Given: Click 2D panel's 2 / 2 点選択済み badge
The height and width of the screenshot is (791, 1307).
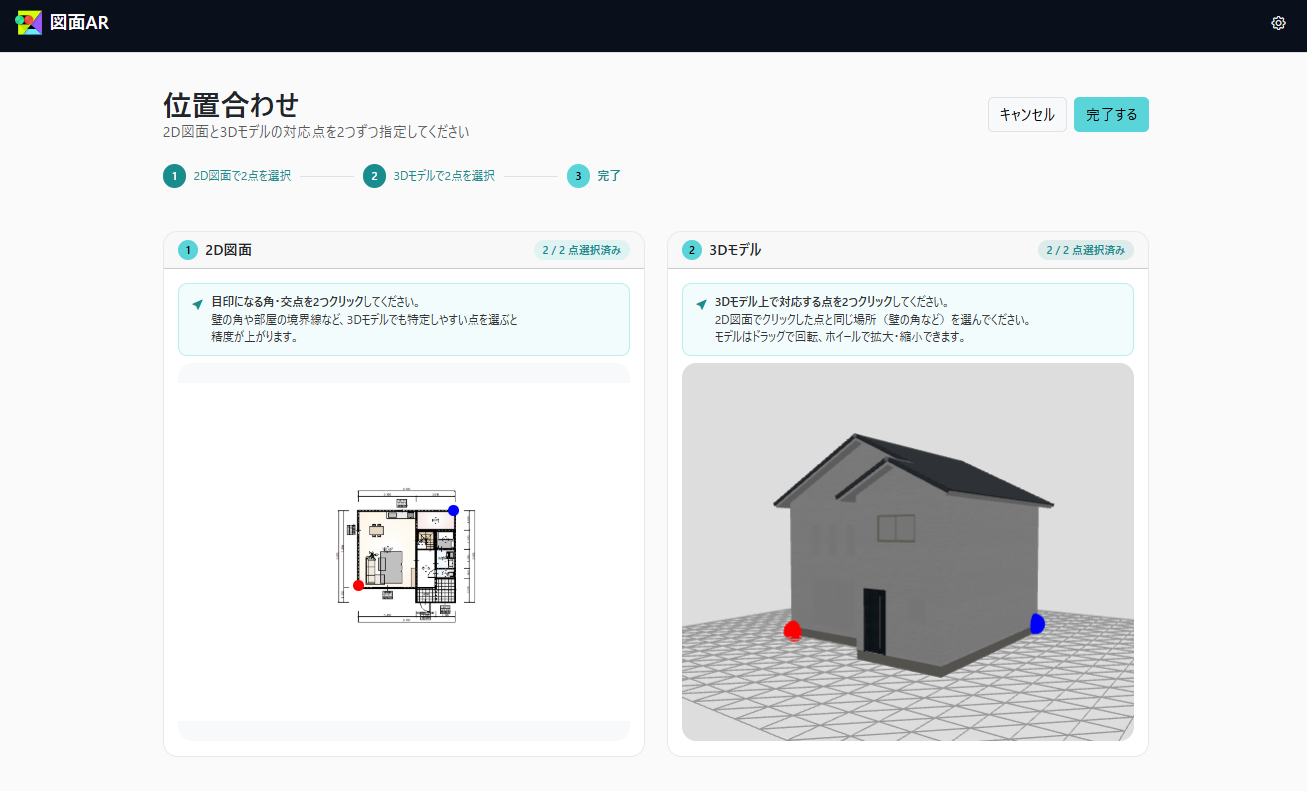Looking at the screenshot, I should 582,250.
